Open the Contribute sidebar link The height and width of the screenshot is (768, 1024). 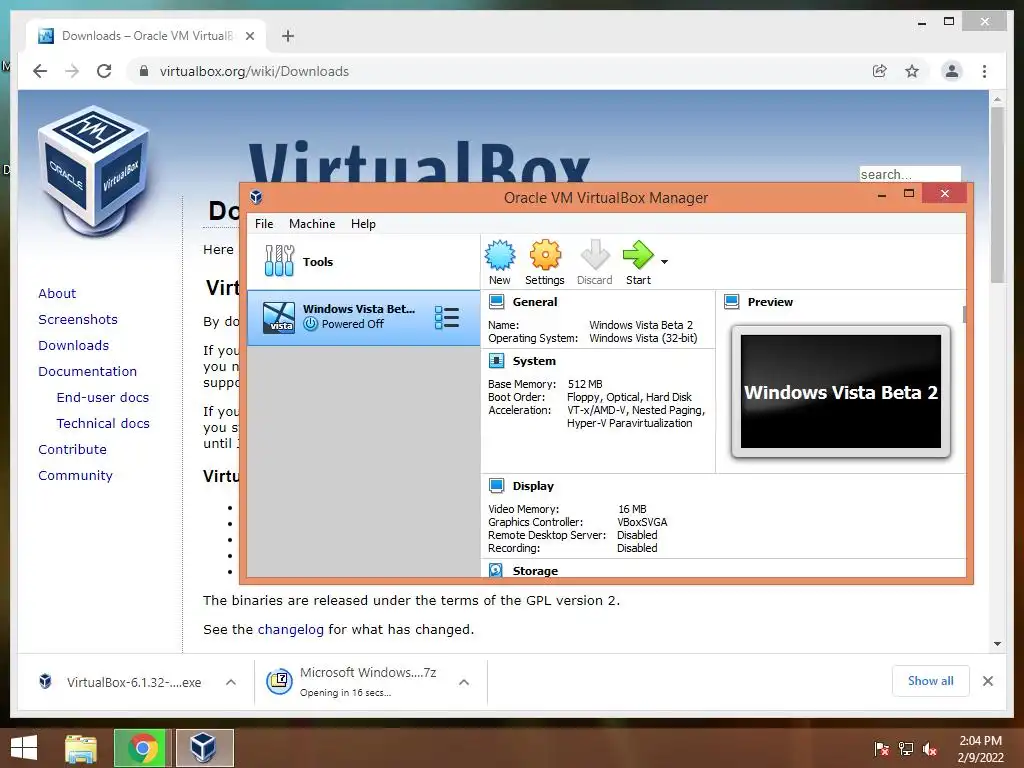(72, 449)
